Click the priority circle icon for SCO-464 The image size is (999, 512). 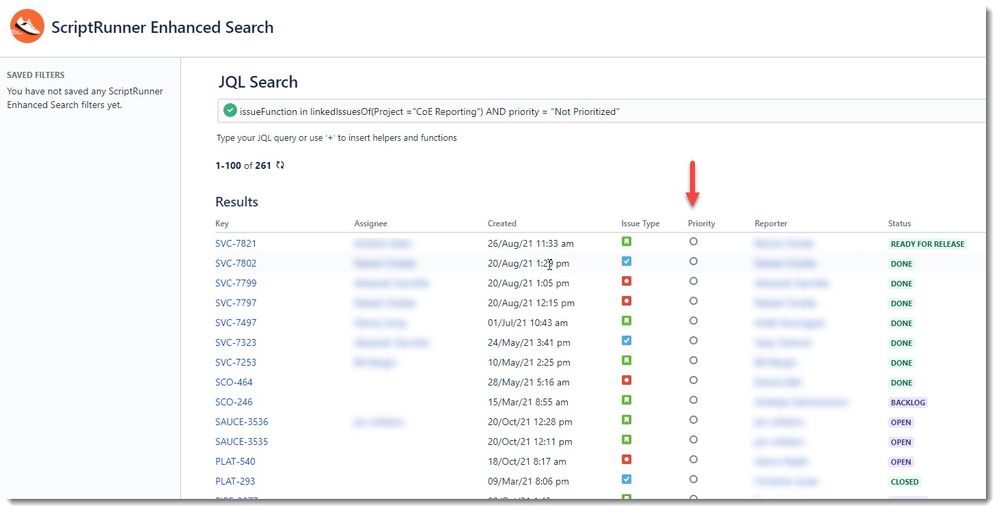(693, 380)
